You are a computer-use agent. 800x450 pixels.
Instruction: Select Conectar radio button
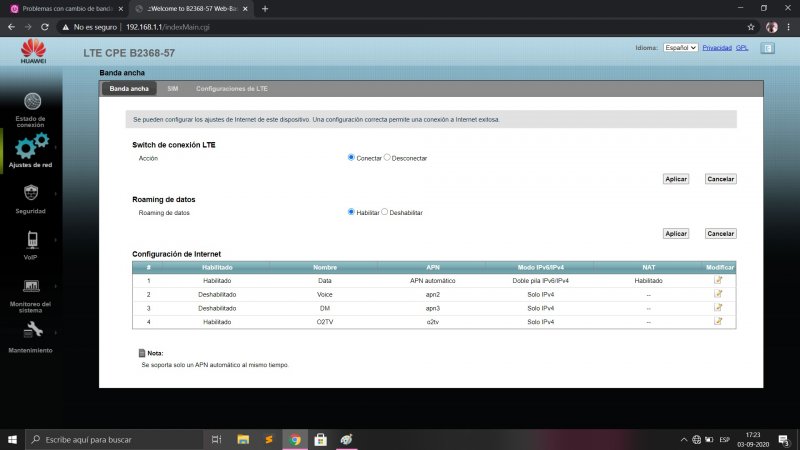click(351, 157)
